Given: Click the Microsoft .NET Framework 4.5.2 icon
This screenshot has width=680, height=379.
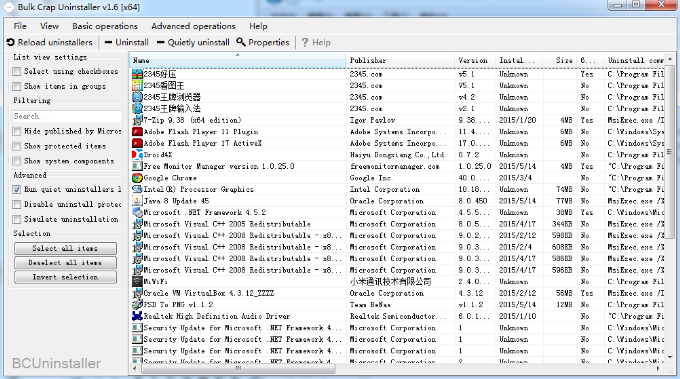Looking at the screenshot, I should pos(137,212).
